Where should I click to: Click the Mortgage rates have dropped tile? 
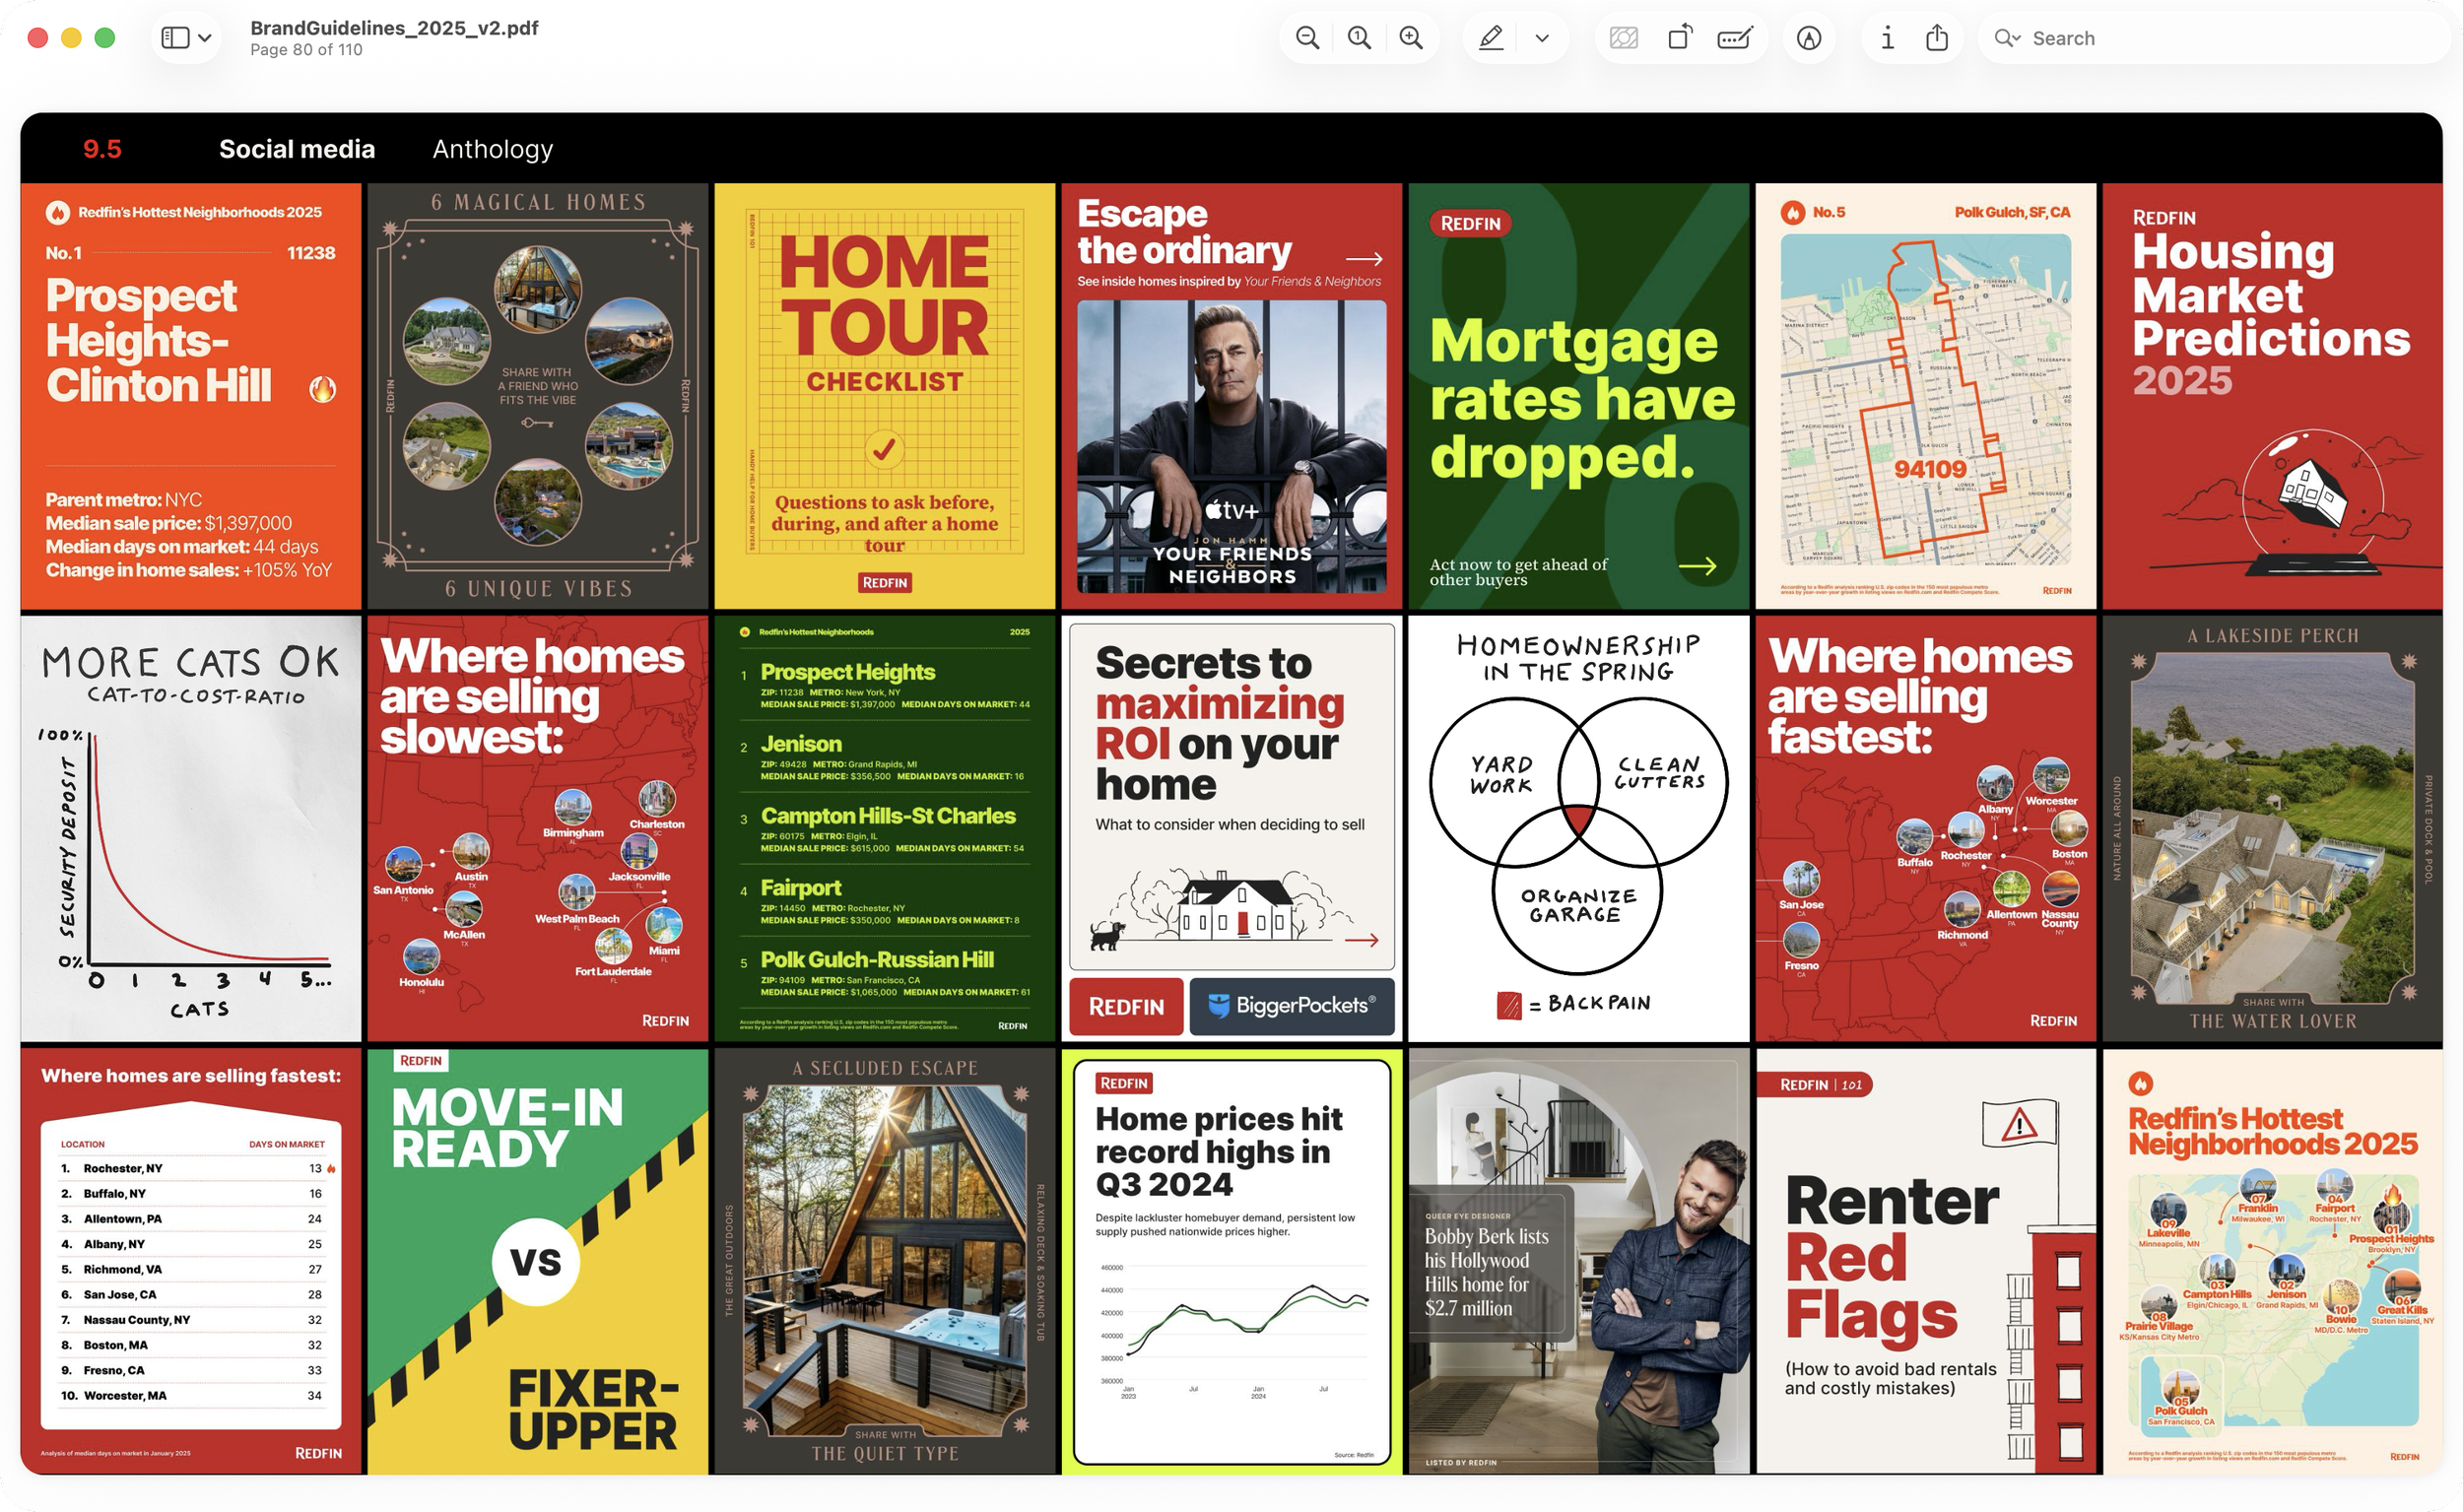tap(1578, 396)
